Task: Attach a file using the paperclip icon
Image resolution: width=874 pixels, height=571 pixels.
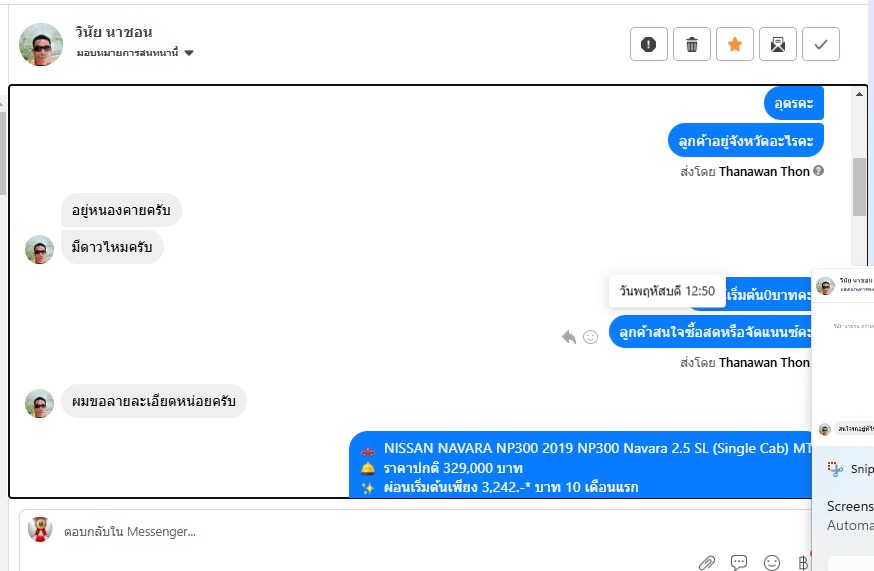Action: [707, 563]
